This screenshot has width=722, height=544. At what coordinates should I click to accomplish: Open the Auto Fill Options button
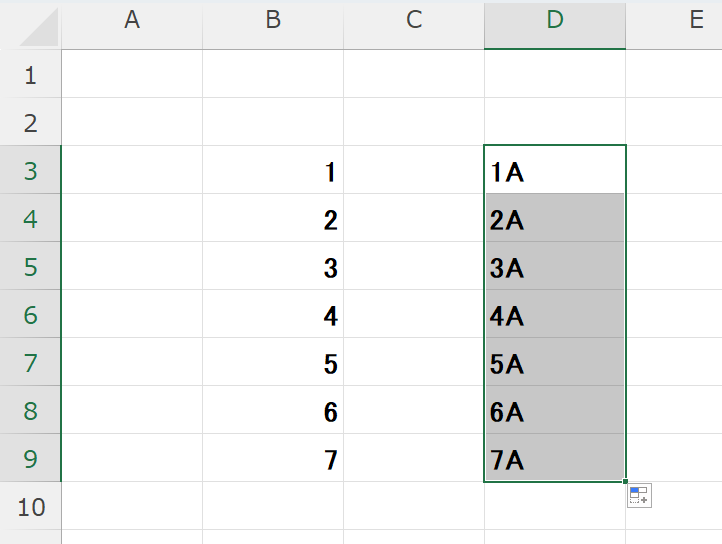(639, 495)
